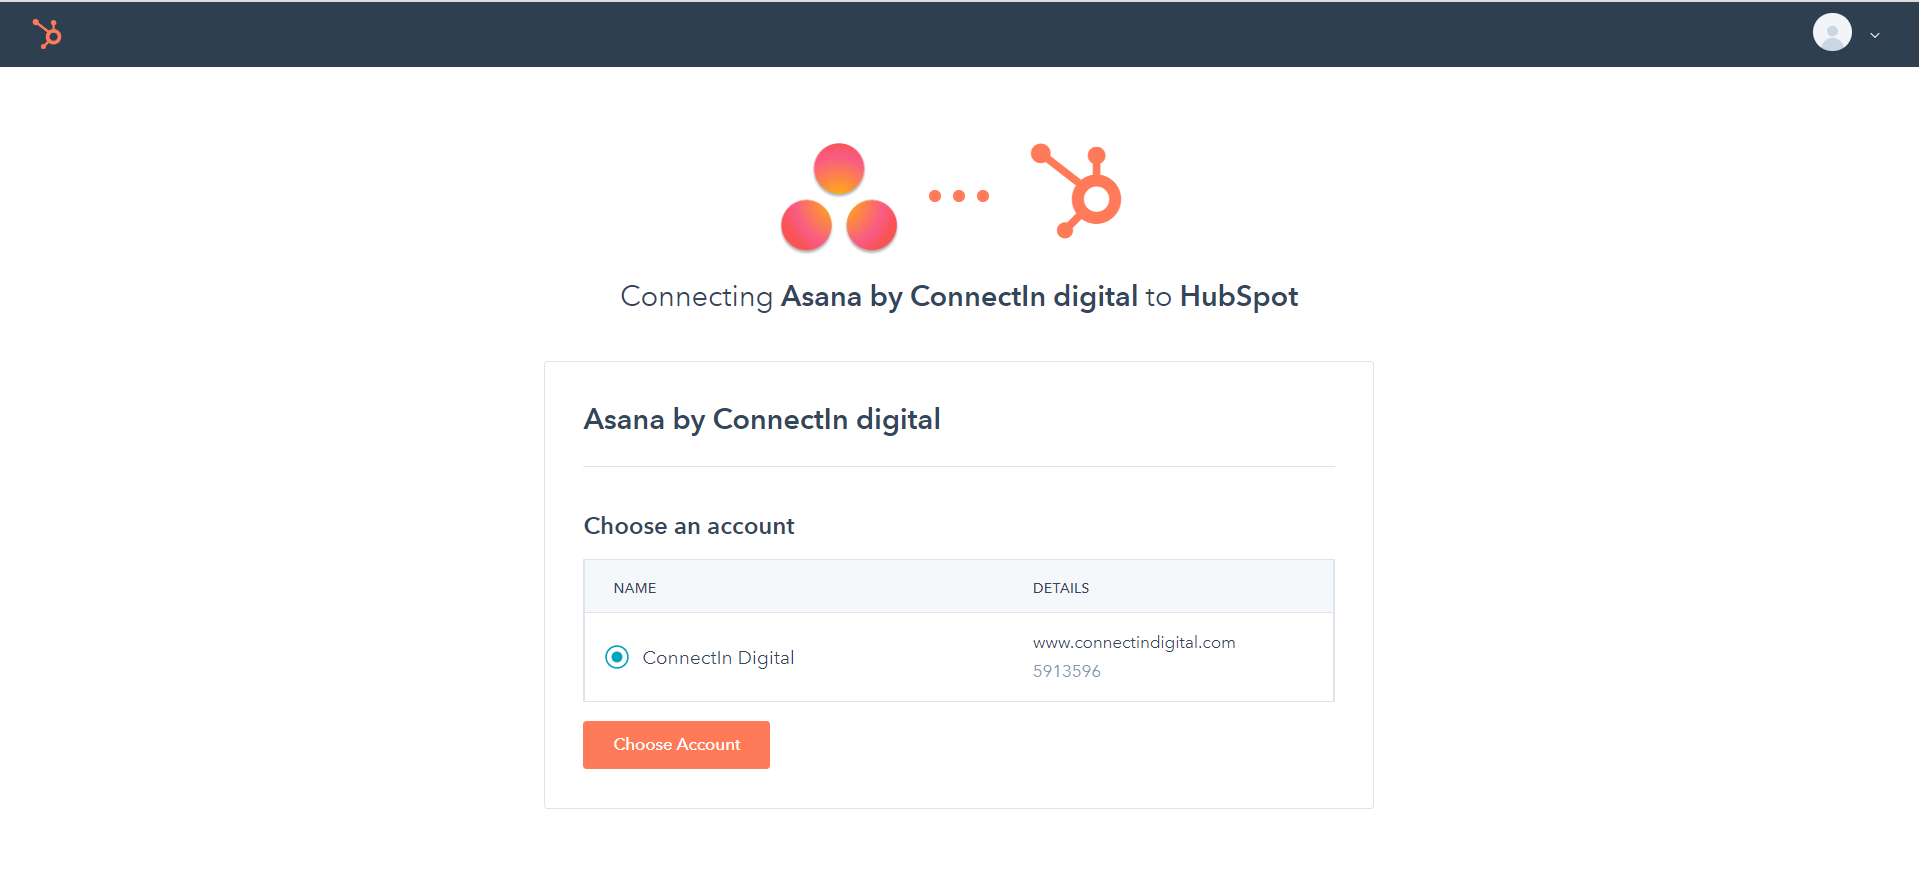The height and width of the screenshot is (887, 1919).
Task: Click the Asana three-dot logo
Action: tap(839, 197)
